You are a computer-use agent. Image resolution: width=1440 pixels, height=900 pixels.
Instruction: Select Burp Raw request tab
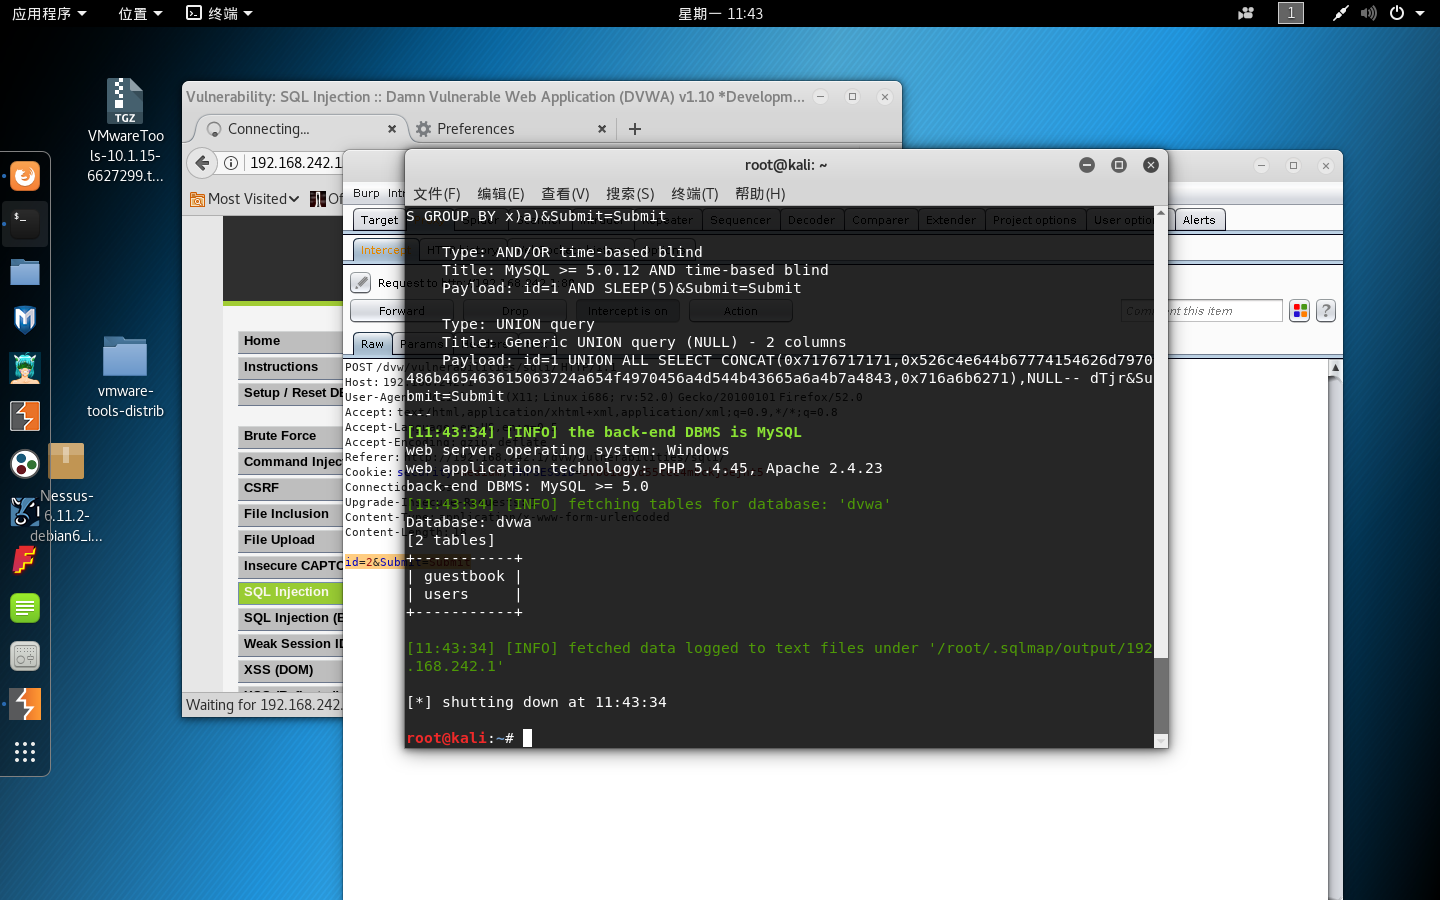click(x=372, y=343)
